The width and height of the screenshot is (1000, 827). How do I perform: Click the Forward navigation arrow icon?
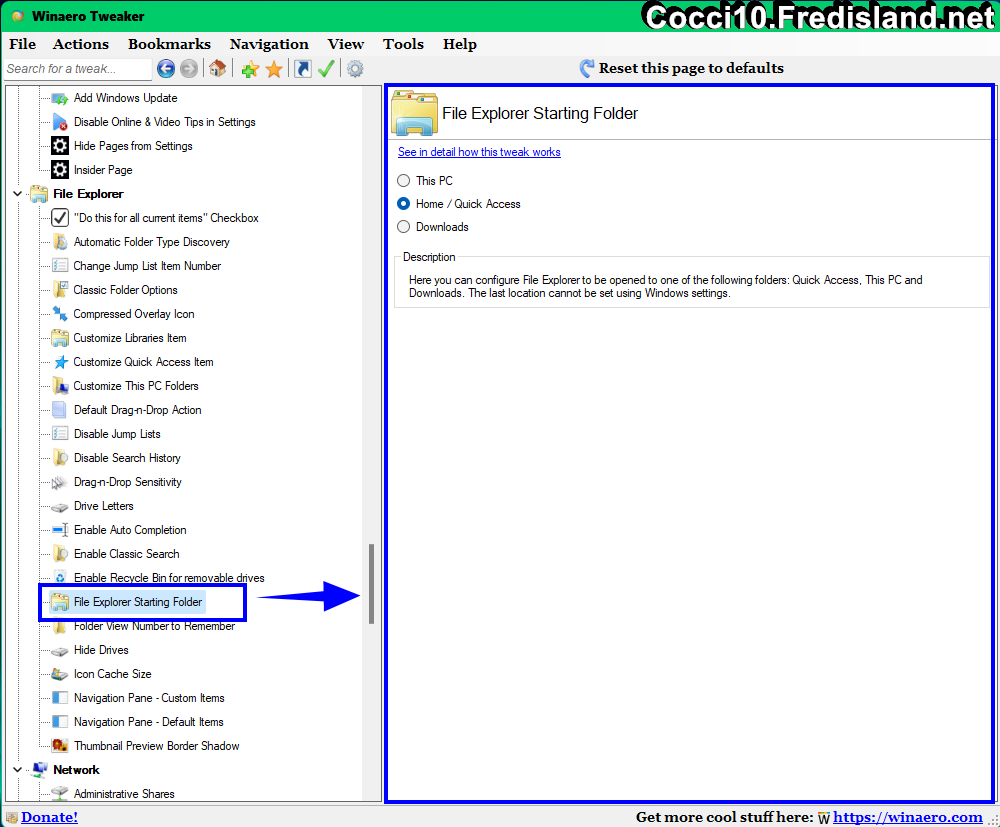pyautogui.click(x=189, y=68)
